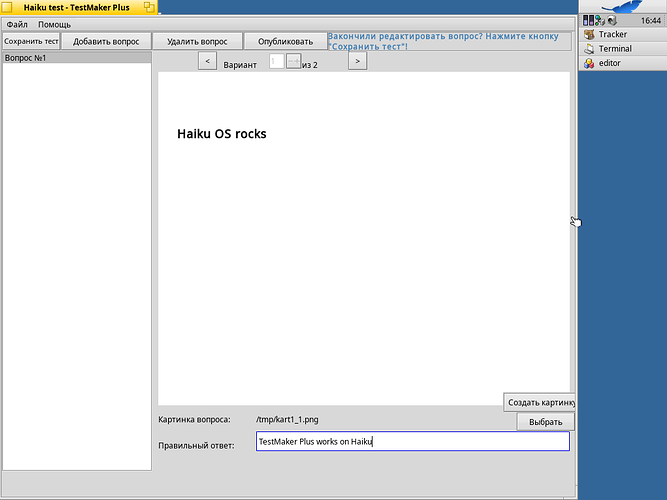The width and height of the screenshot is (667, 500).
Task: Go to next variant with > button
Action: point(357,61)
